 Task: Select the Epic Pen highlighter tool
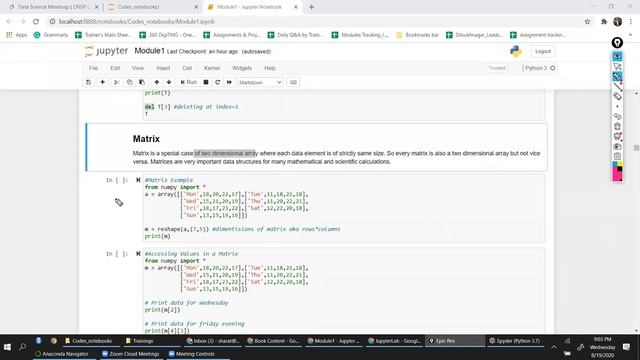617,76
